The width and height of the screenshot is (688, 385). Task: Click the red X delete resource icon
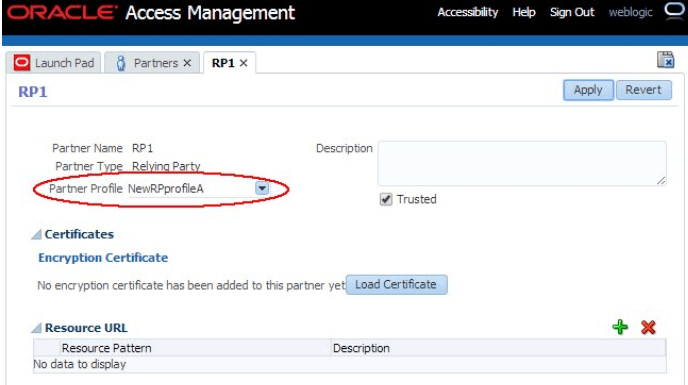648,327
